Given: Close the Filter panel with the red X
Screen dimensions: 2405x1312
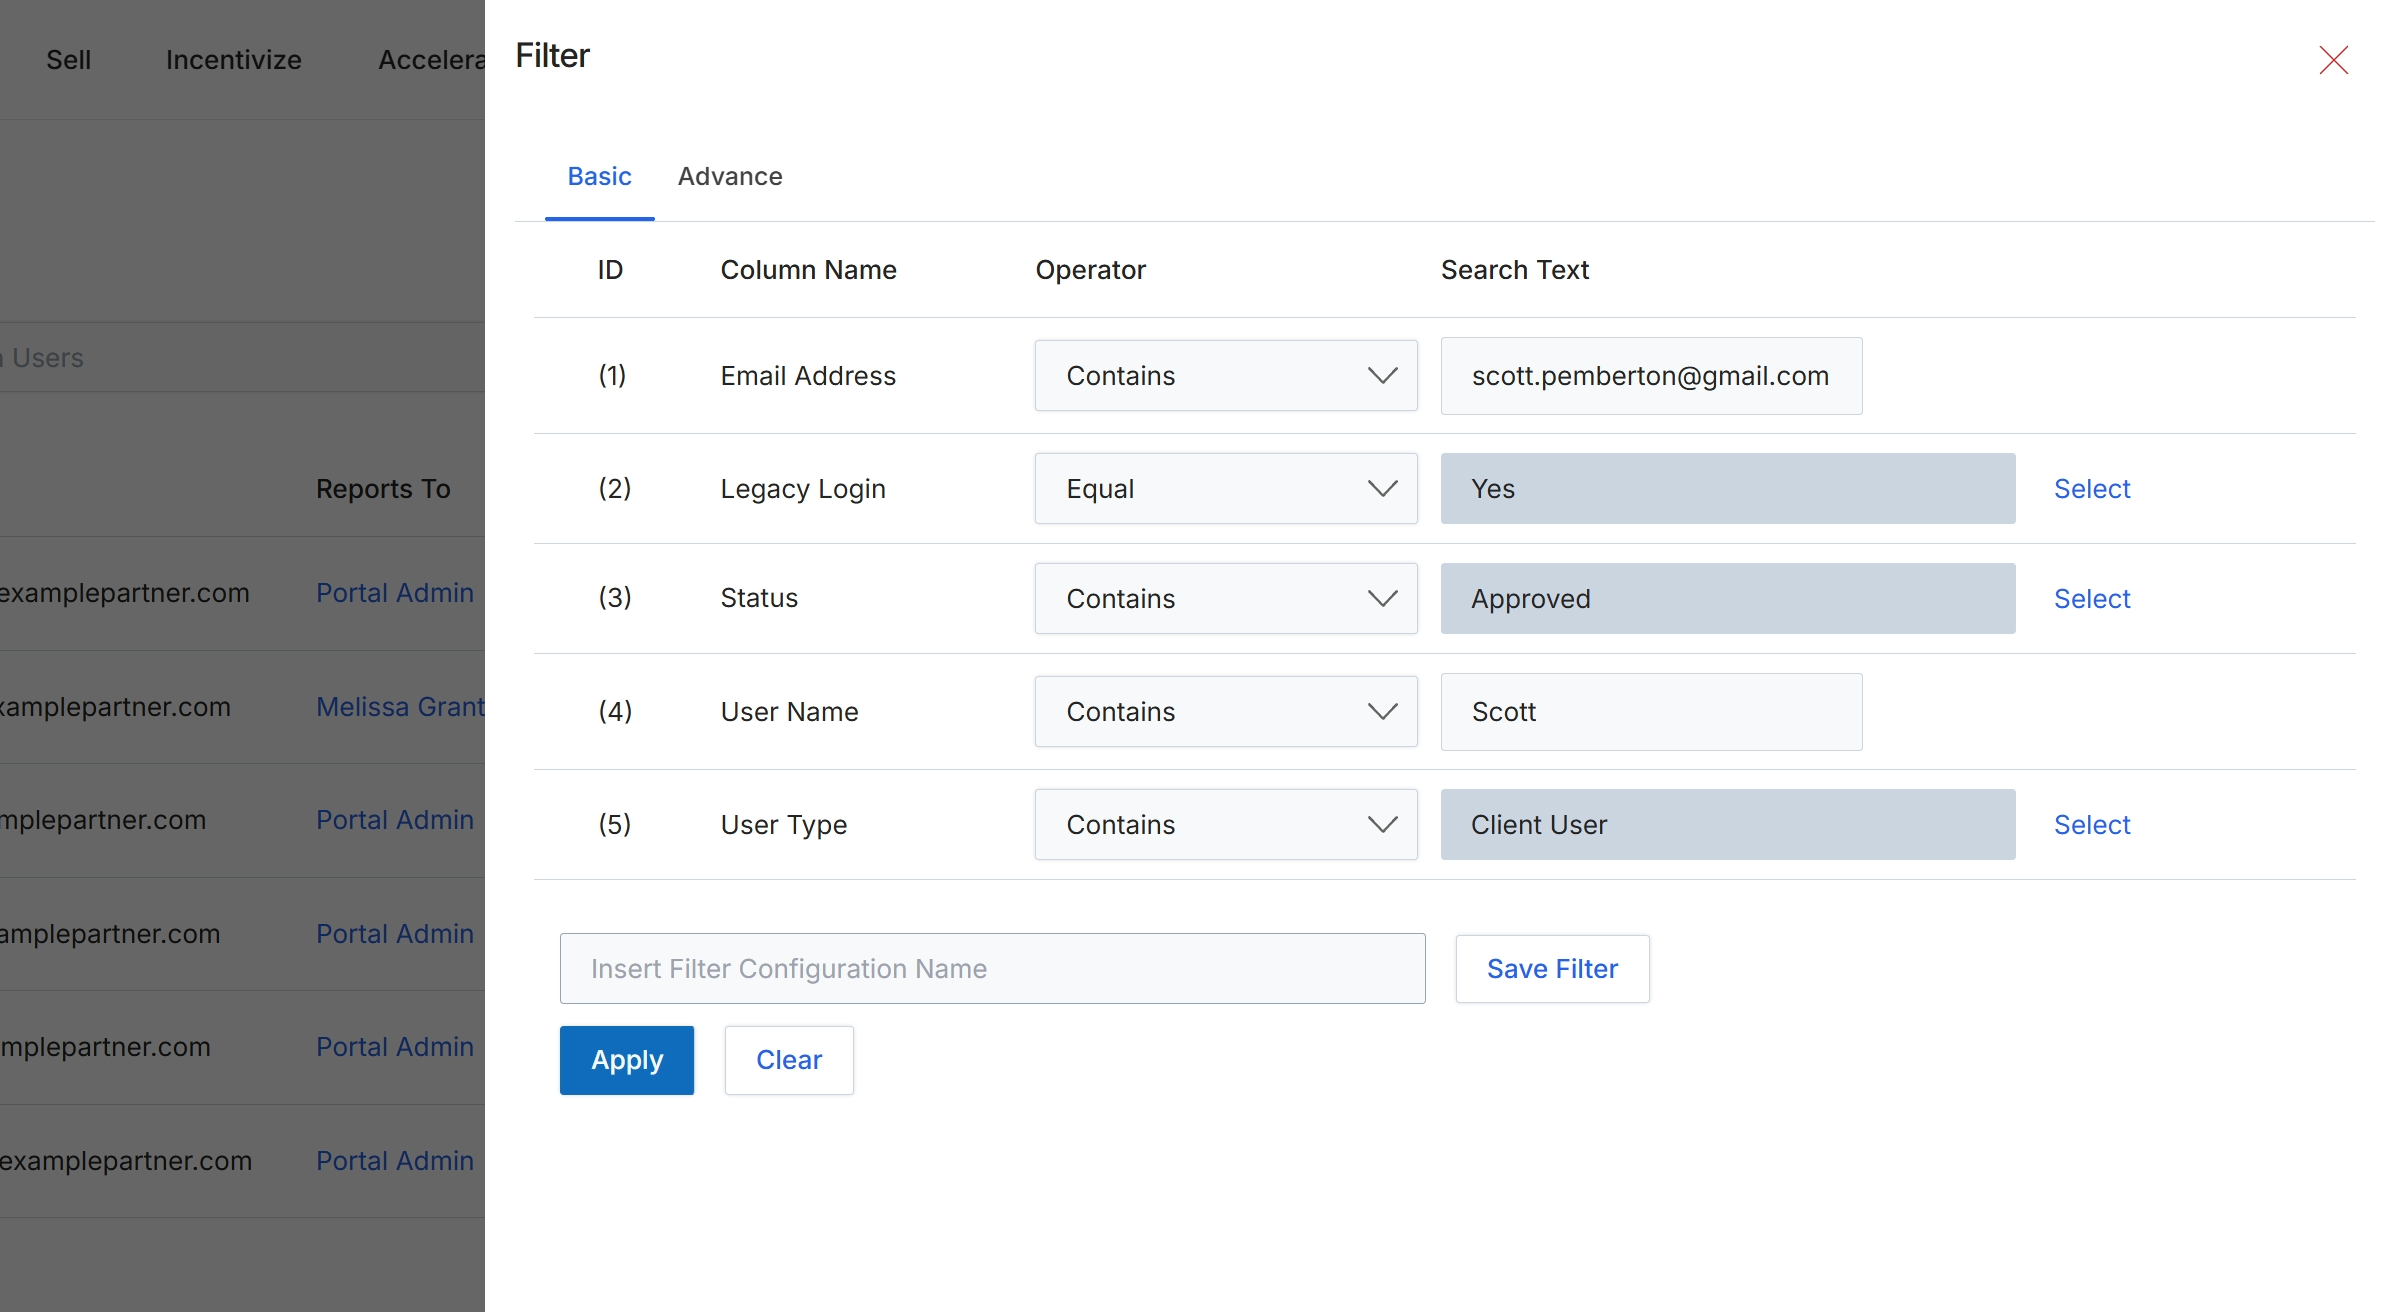Looking at the screenshot, I should [2333, 60].
